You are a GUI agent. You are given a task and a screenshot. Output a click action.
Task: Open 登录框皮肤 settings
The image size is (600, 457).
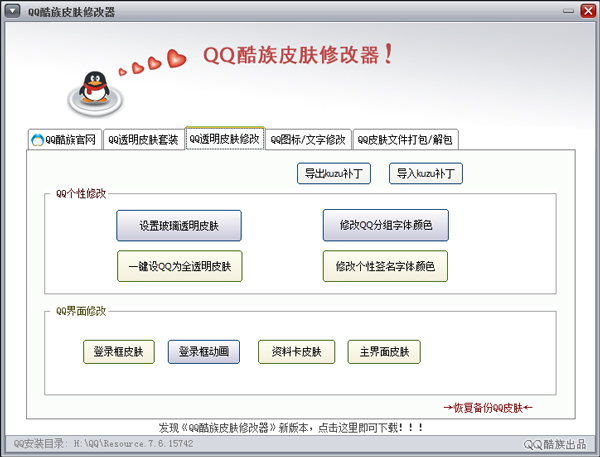(118, 352)
